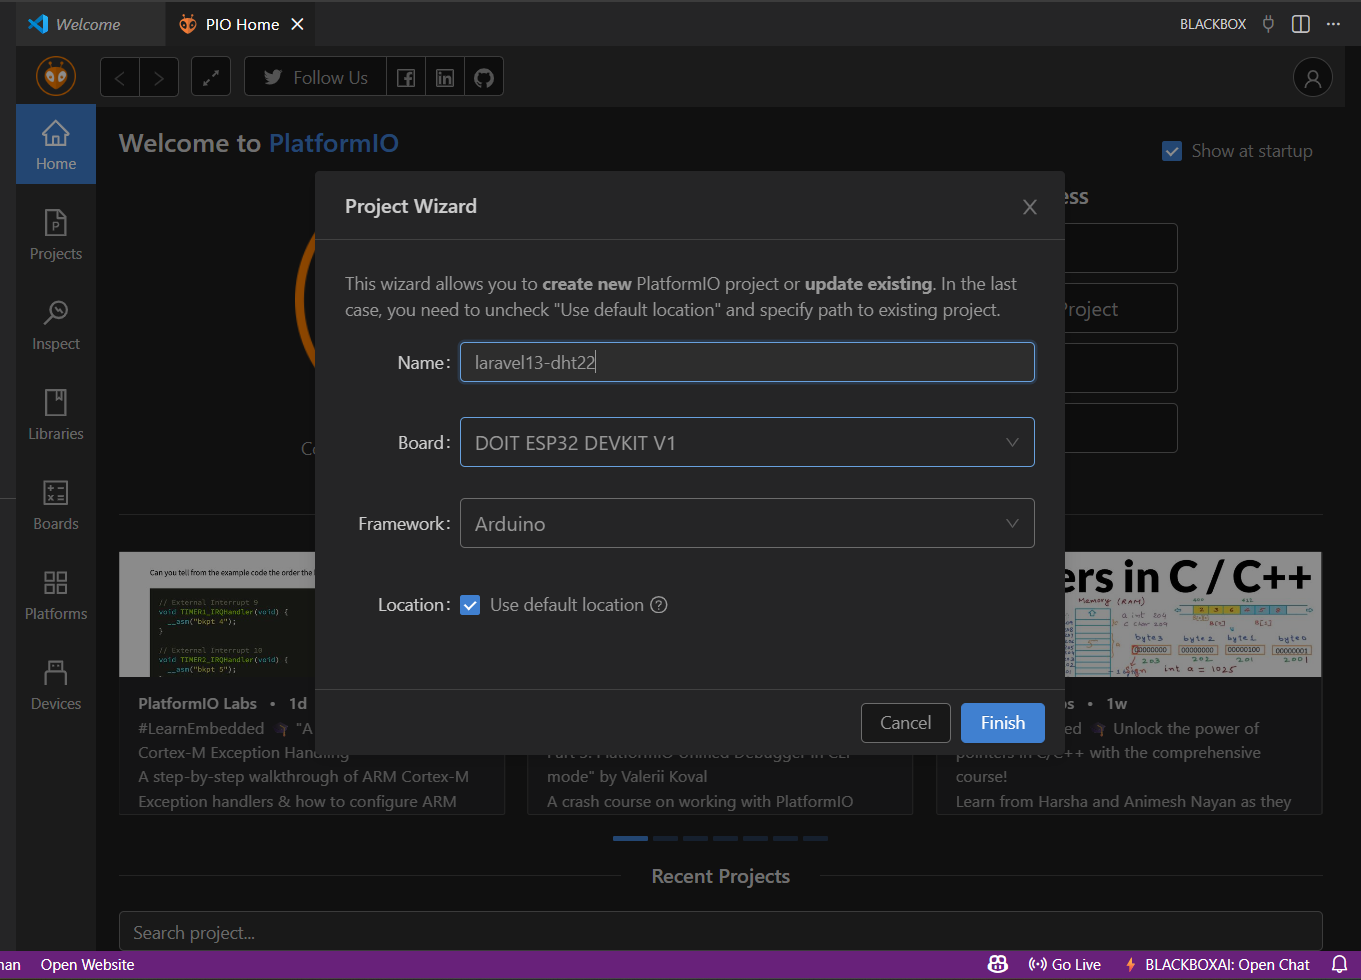Navigate forward with the right arrow
This screenshot has width=1361, height=980.
(159, 77)
